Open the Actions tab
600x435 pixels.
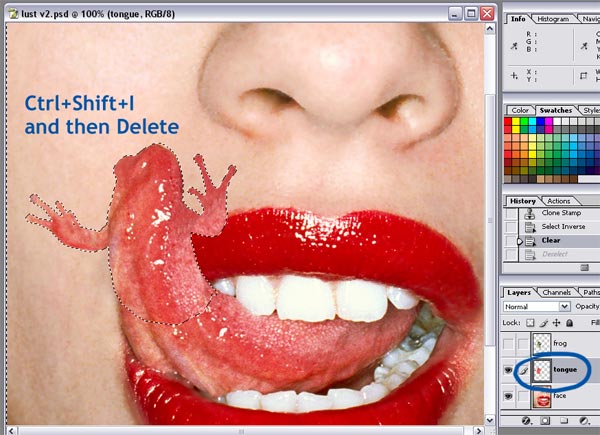[x=559, y=201]
